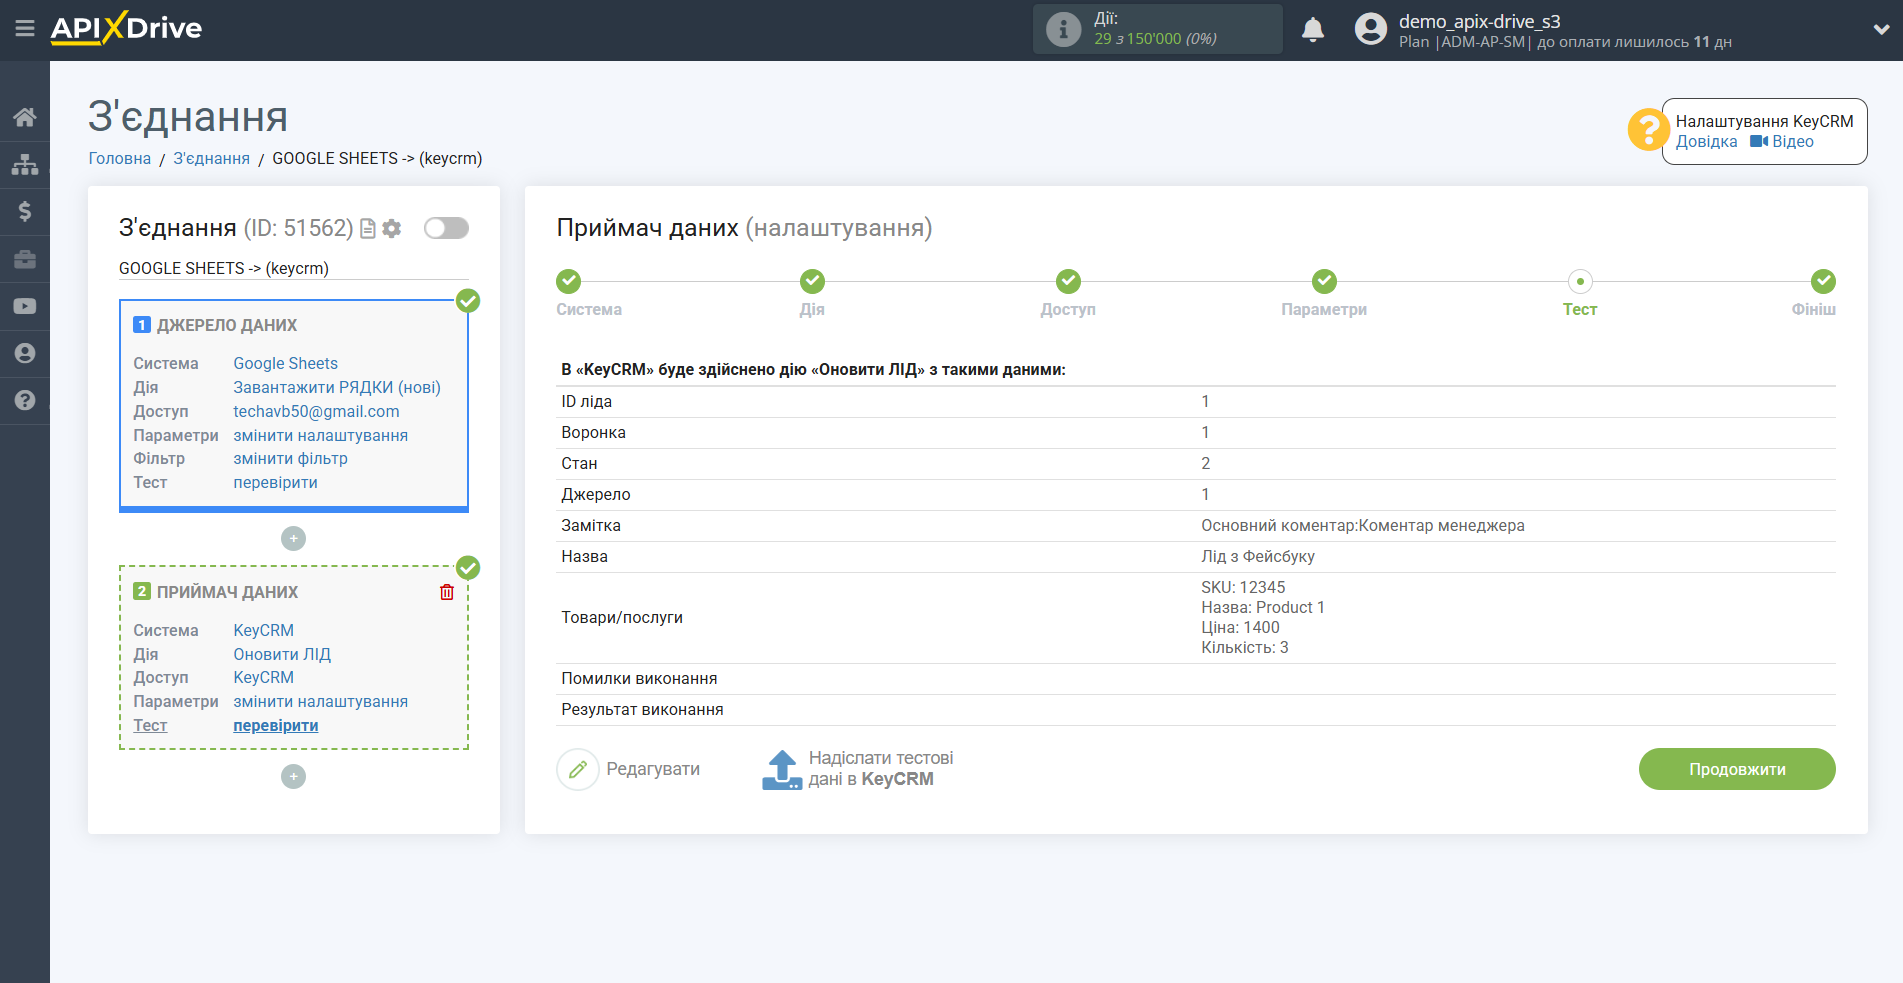Image resolution: width=1903 pixels, height=983 pixels.
Task: Click the demo_apix-drive_s3 username
Action: click(1480, 21)
